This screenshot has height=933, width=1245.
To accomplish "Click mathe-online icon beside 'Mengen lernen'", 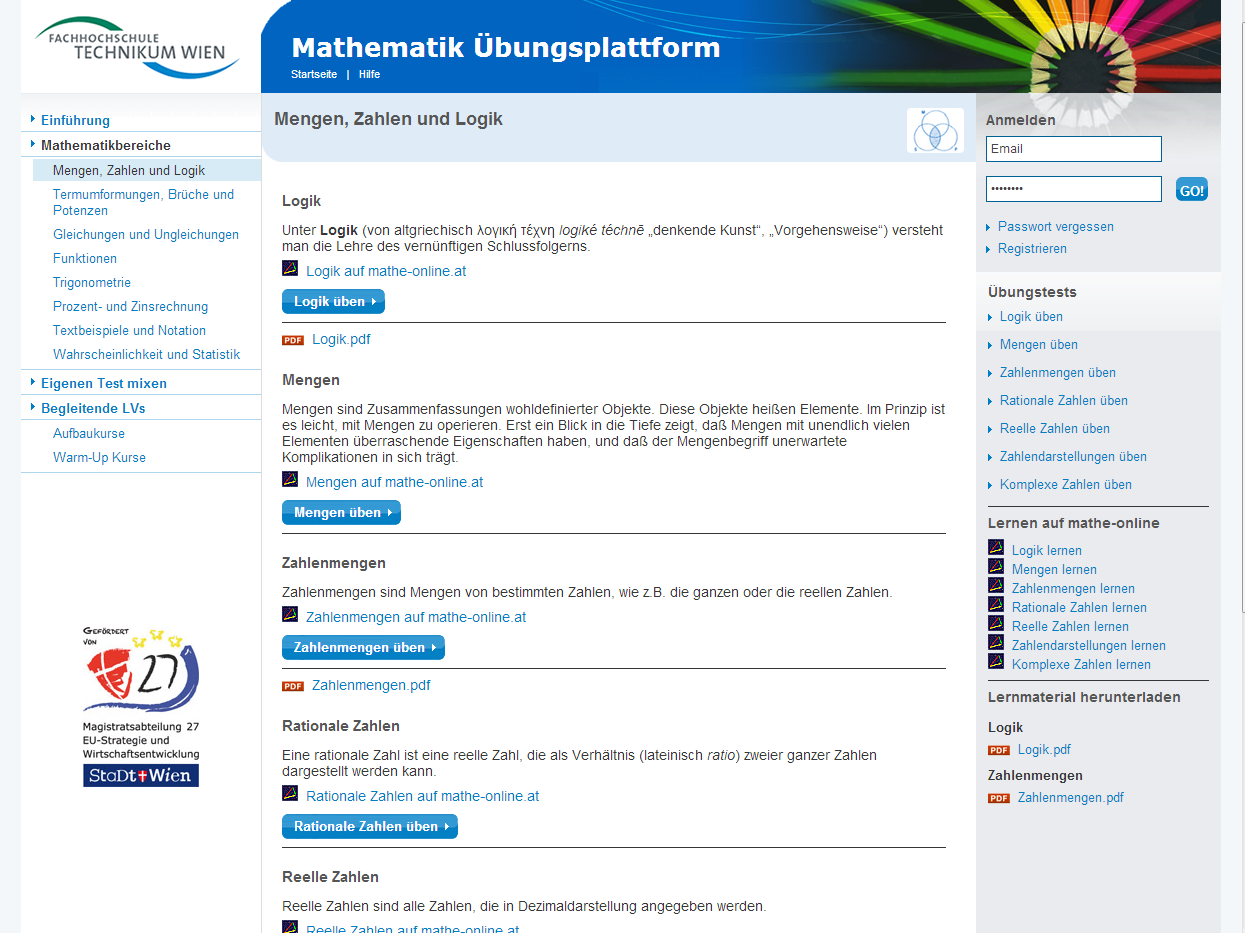I will (996, 566).
